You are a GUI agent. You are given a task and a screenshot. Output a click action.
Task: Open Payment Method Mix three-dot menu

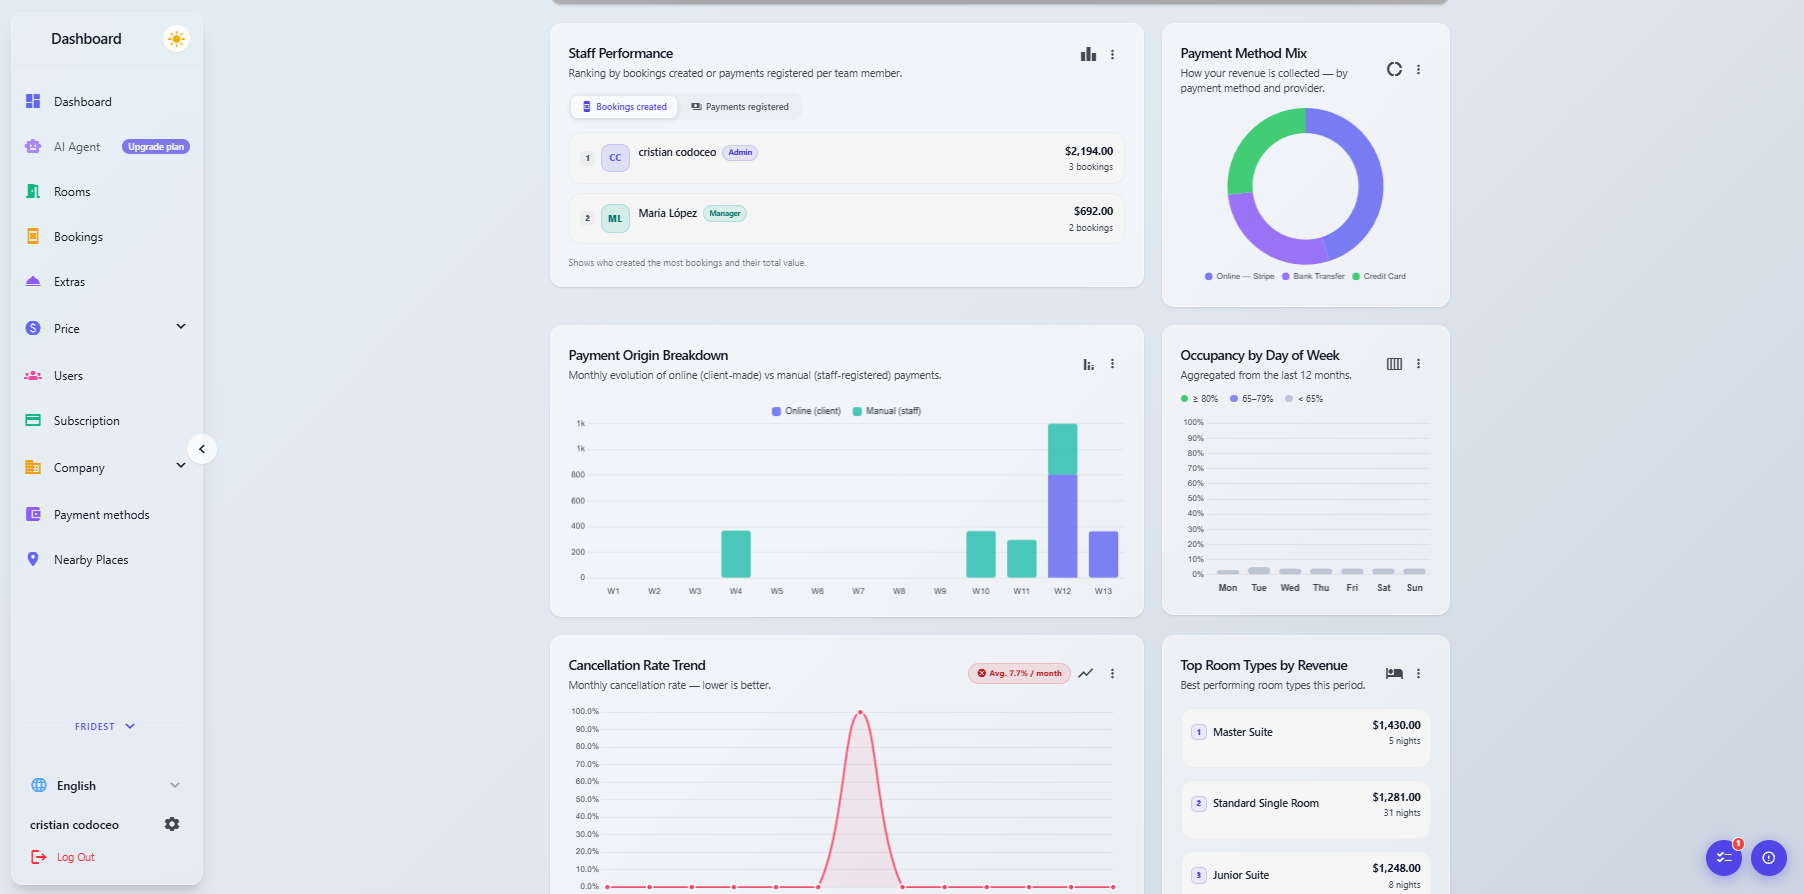pos(1418,69)
